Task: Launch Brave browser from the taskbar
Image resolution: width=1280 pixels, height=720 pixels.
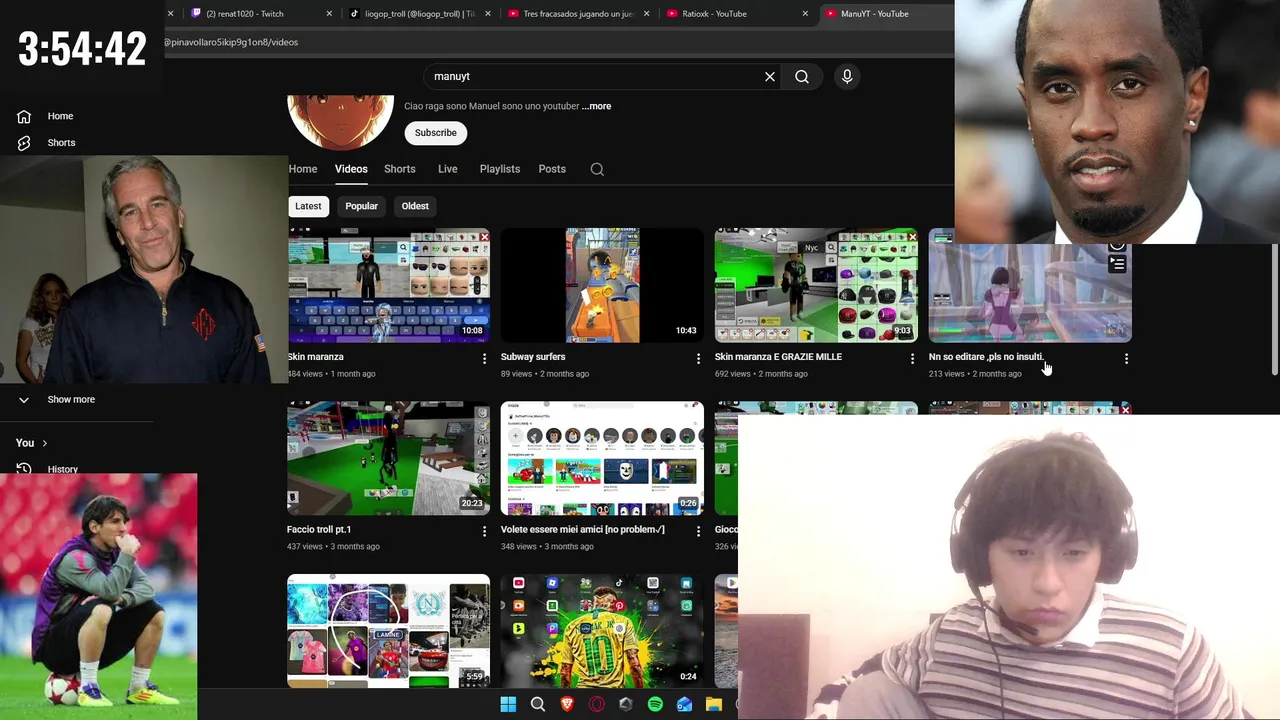Action: [567, 704]
